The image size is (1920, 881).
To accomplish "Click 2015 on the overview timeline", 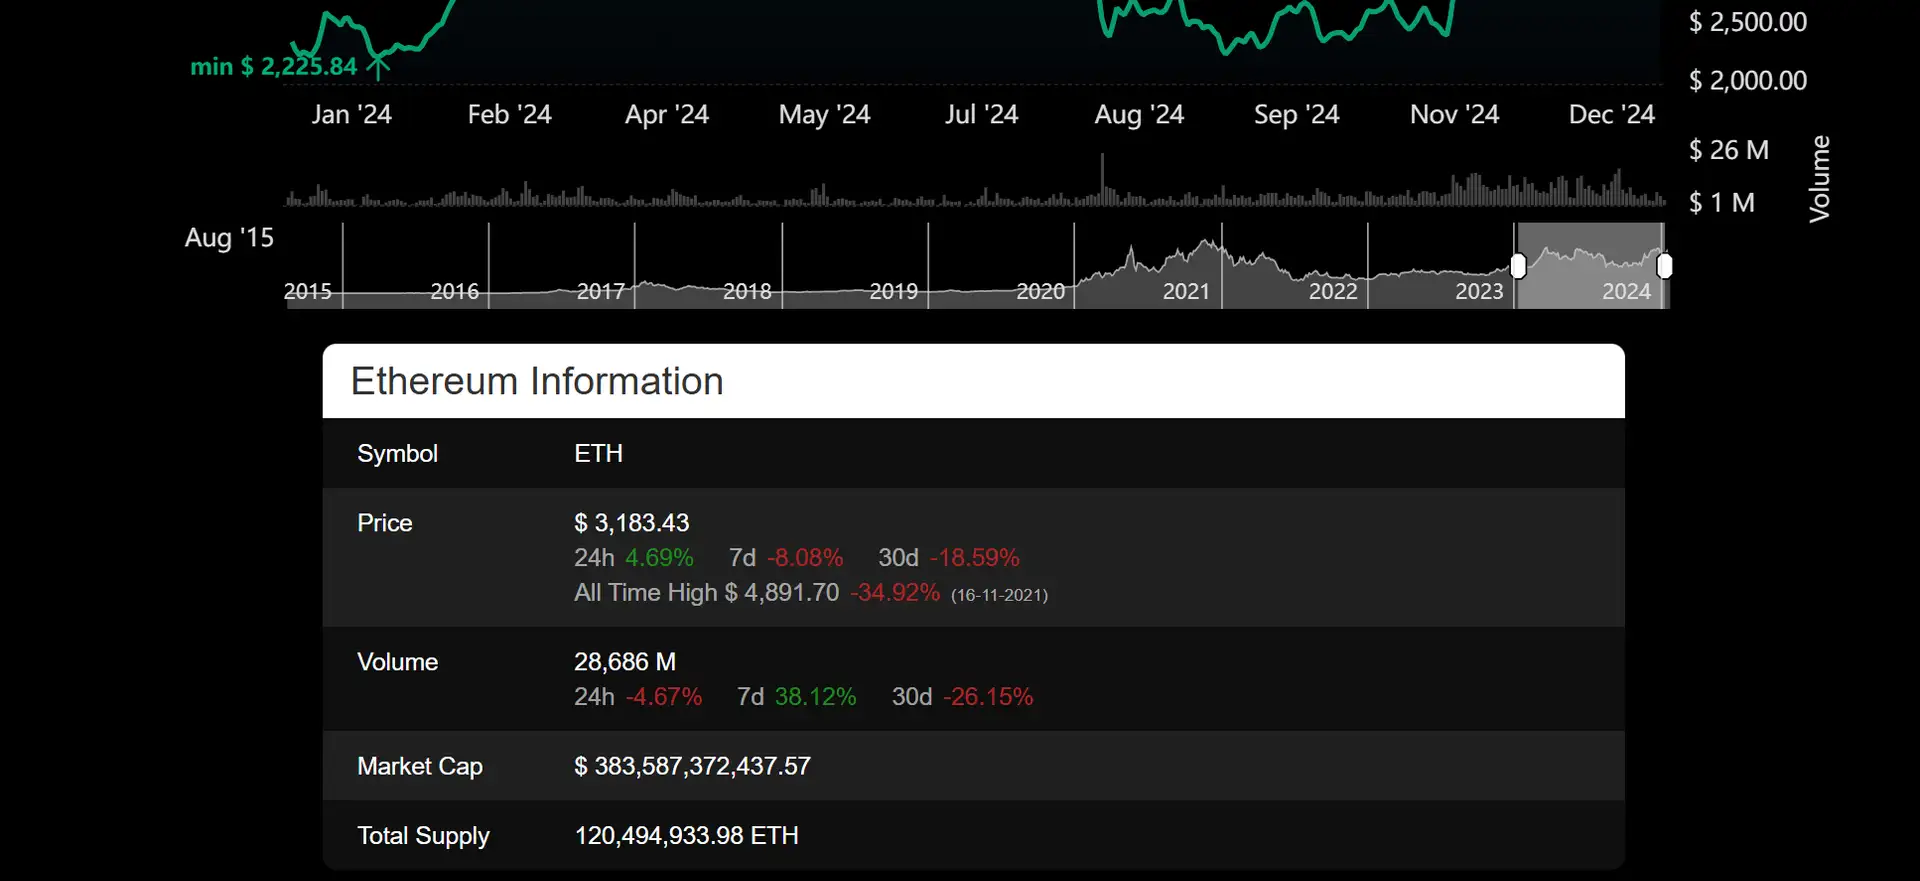I will [x=308, y=291].
